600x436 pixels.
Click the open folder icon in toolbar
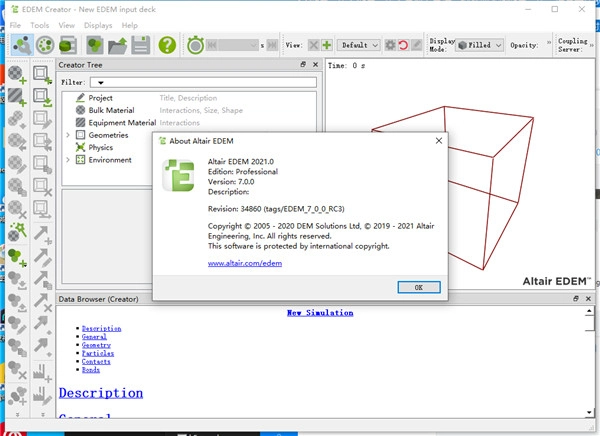click(117, 45)
